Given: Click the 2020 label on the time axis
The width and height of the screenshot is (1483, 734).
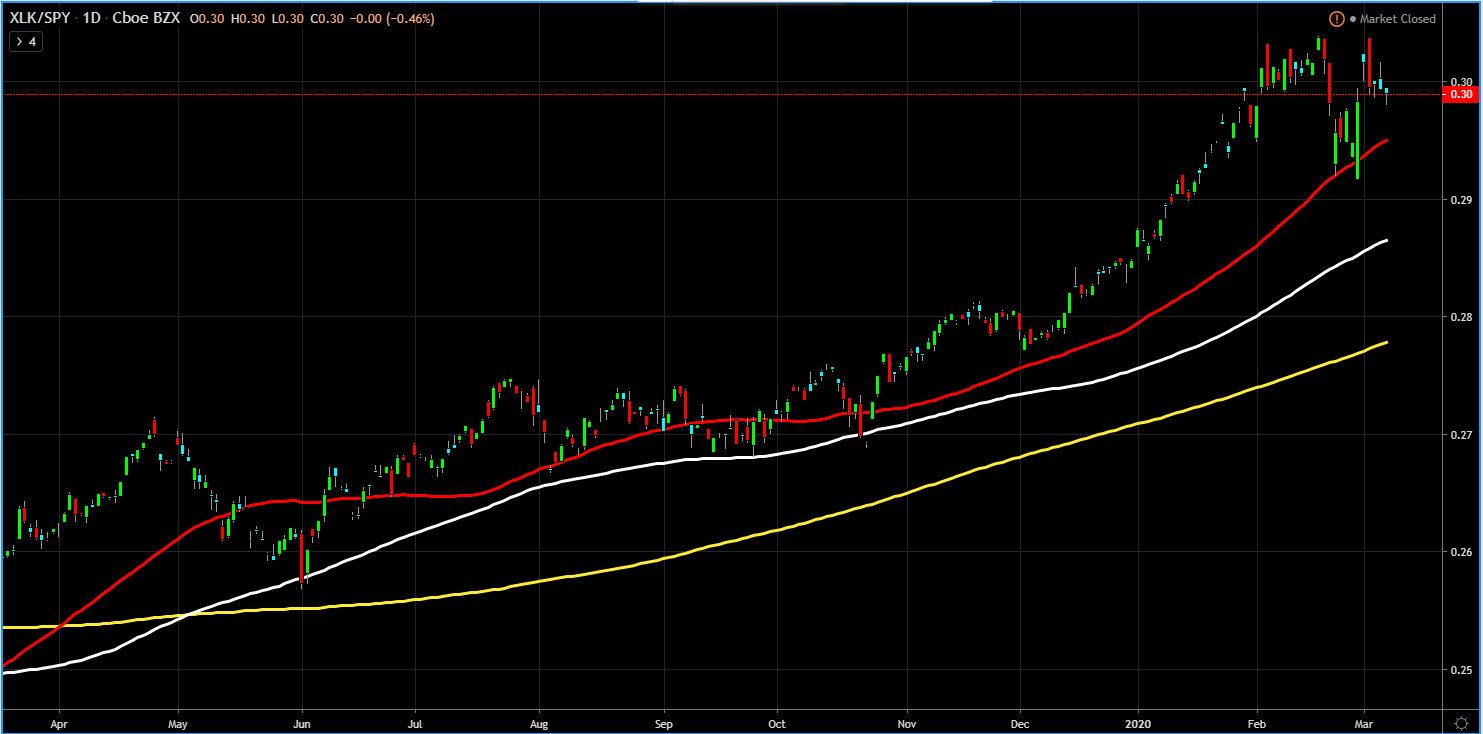Looking at the screenshot, I should click(x=1139, y=720).
